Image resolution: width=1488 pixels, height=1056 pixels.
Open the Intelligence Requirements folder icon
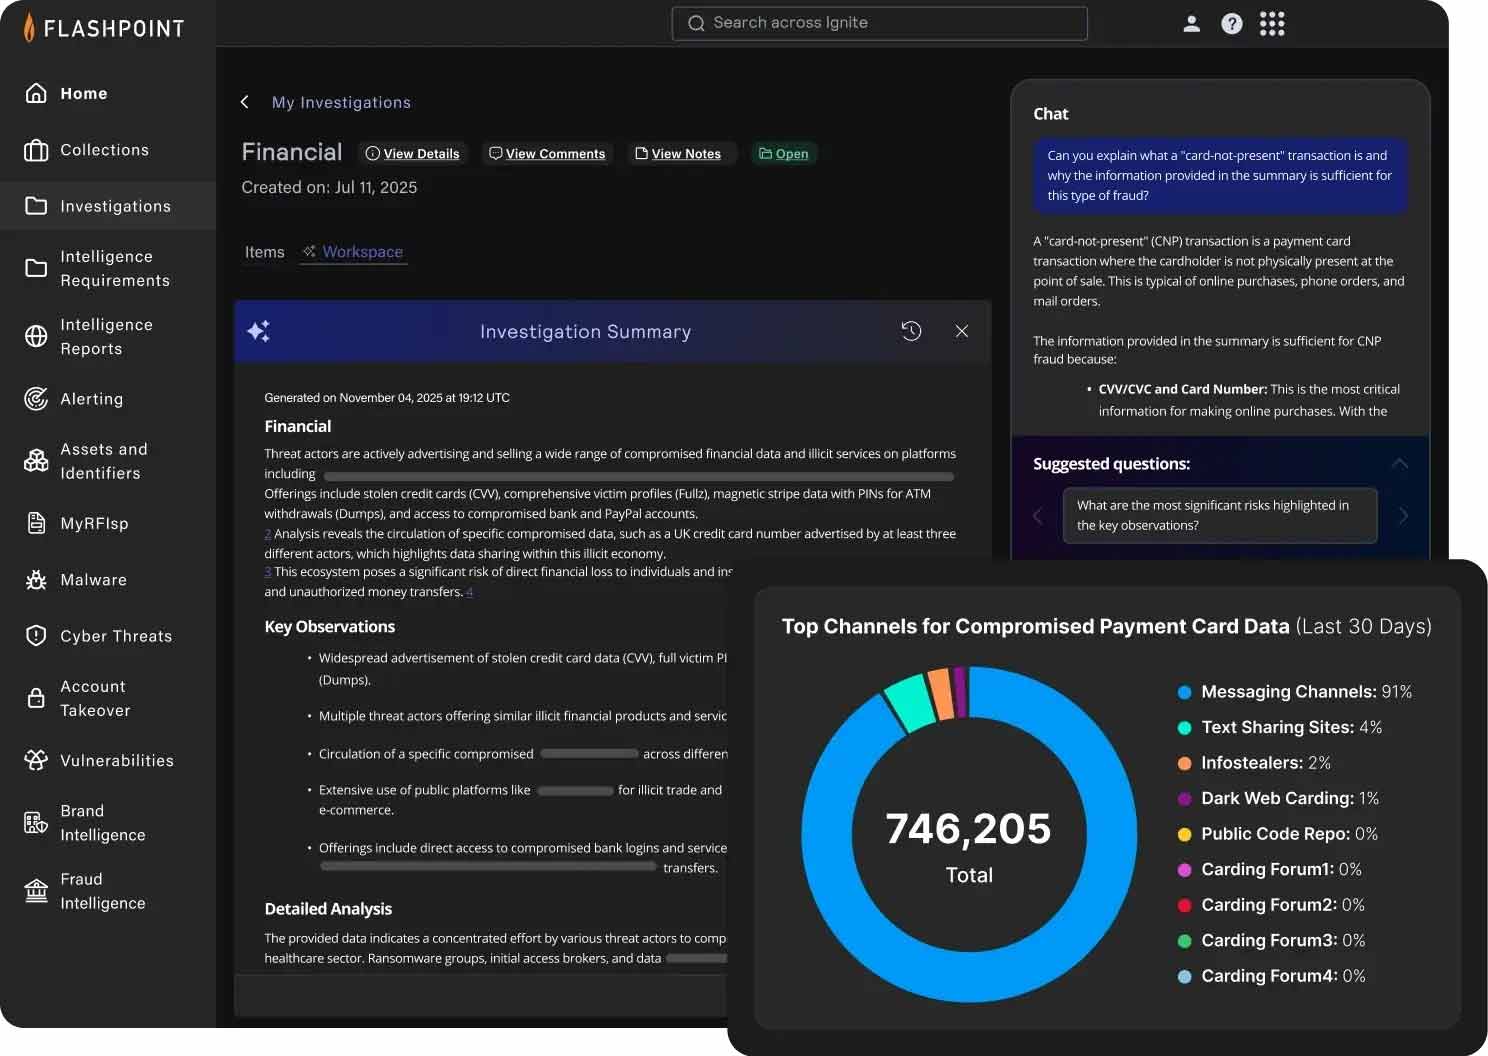[x=36, y=268]
